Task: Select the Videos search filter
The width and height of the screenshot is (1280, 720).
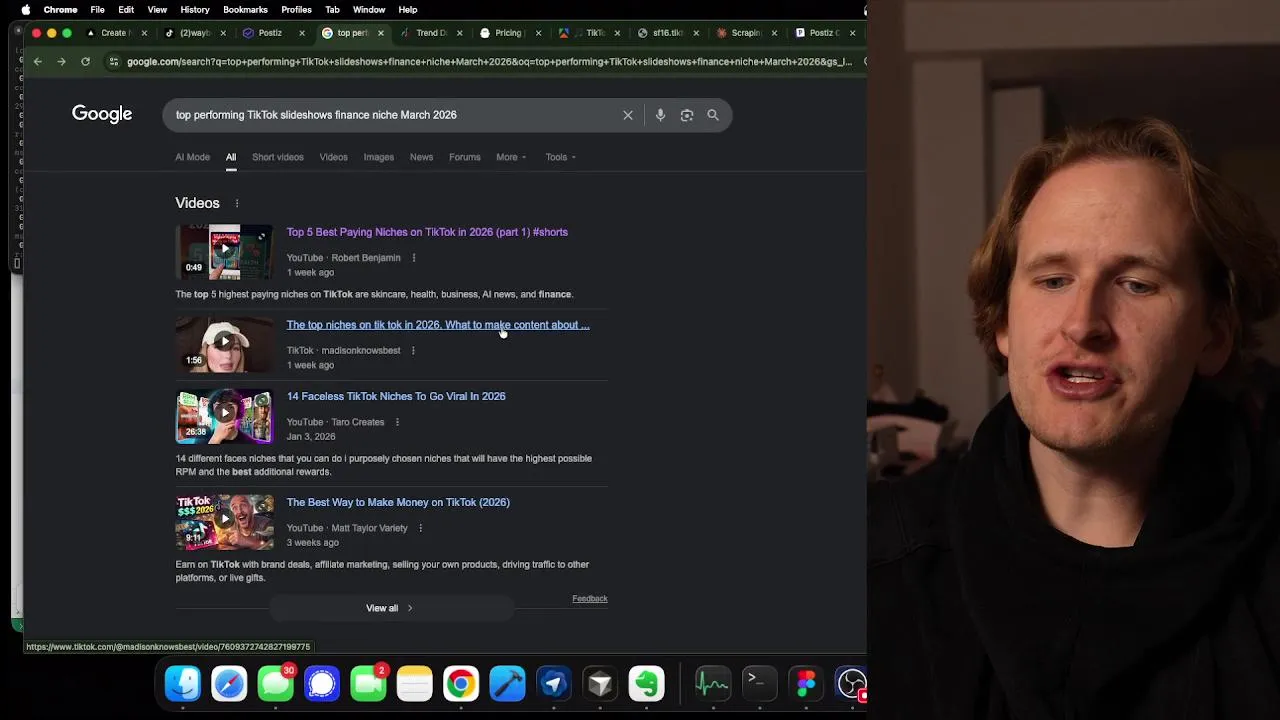Action: [x=333, y=157]
